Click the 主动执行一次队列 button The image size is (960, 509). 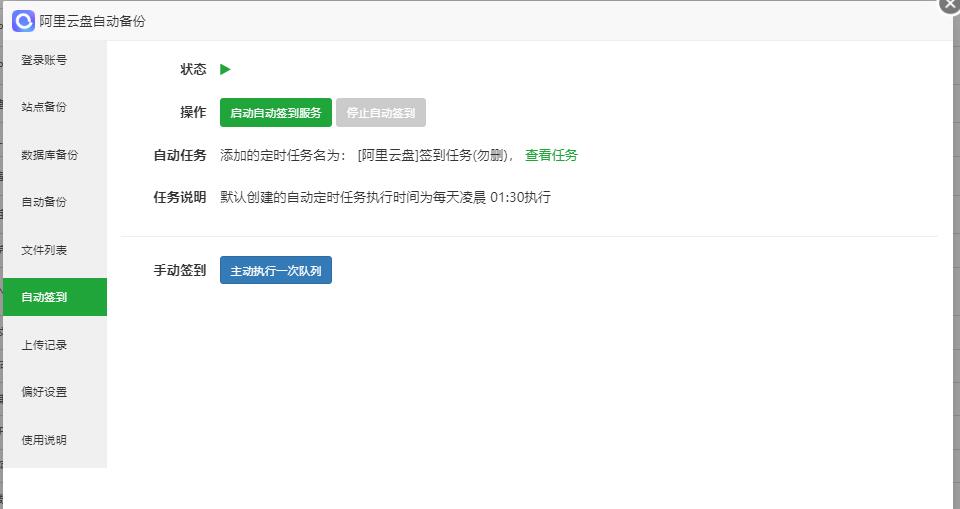(x=276, y=270)
